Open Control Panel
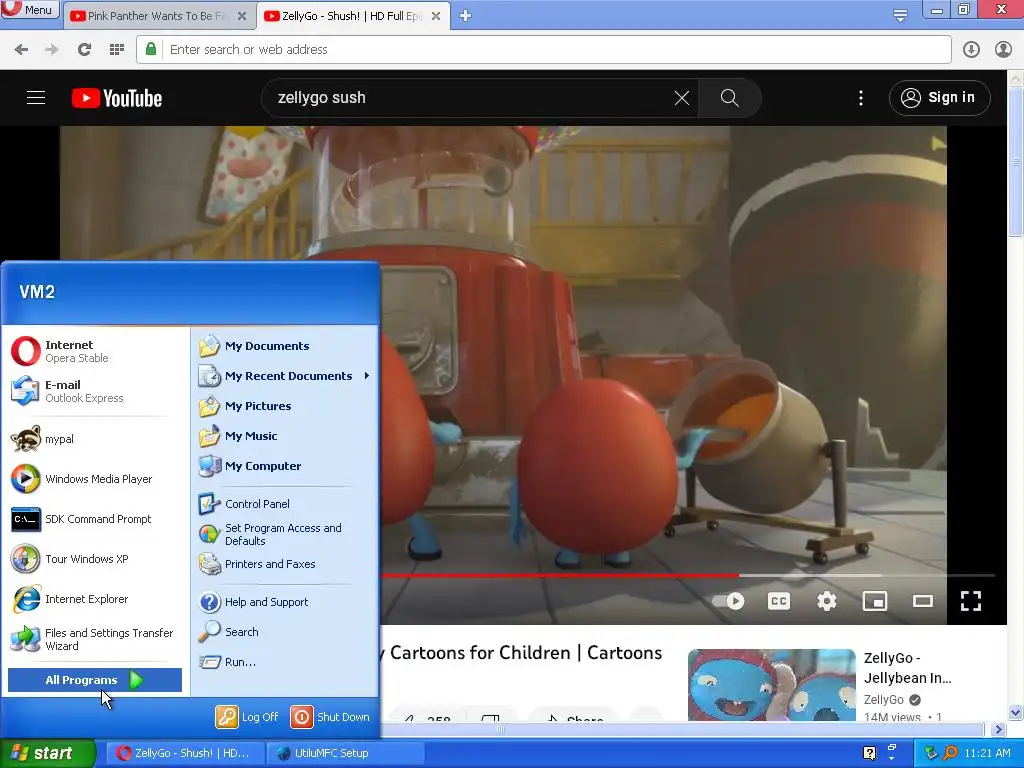The image size is (1024, 768). click(x=285, y=504)
